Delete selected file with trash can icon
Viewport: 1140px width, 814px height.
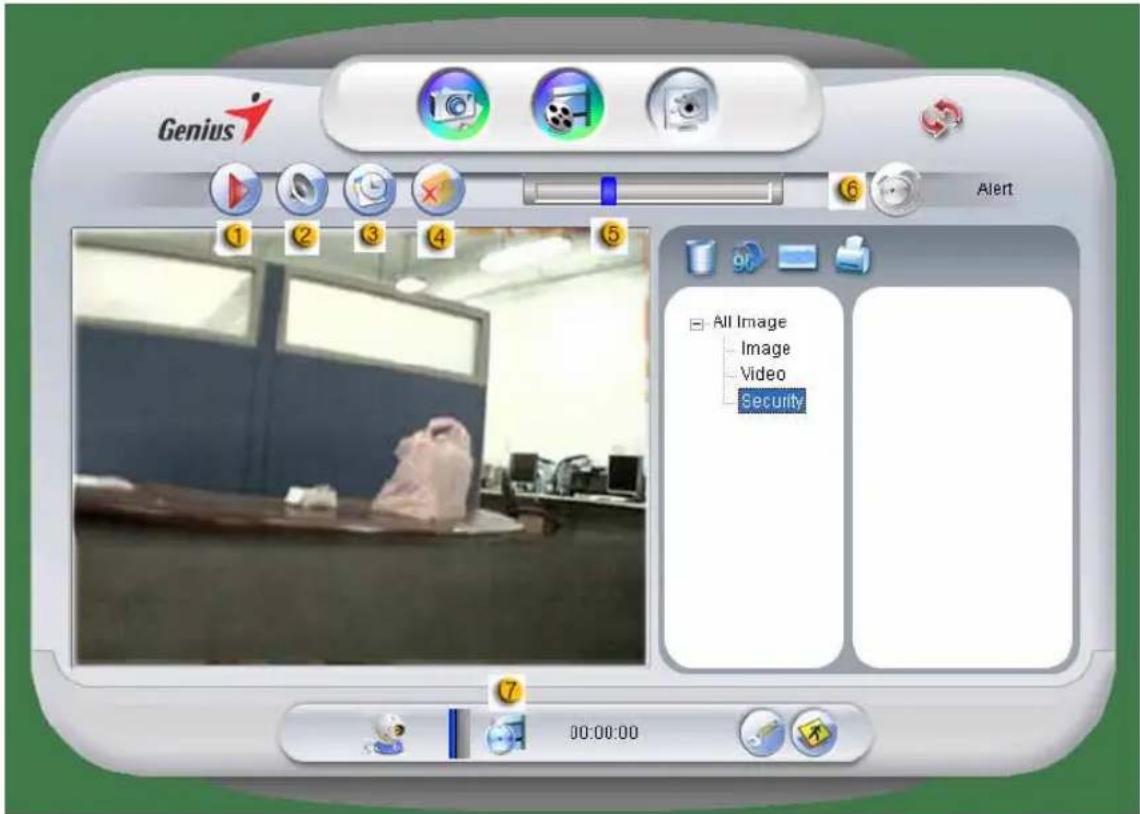click(701, 257)
